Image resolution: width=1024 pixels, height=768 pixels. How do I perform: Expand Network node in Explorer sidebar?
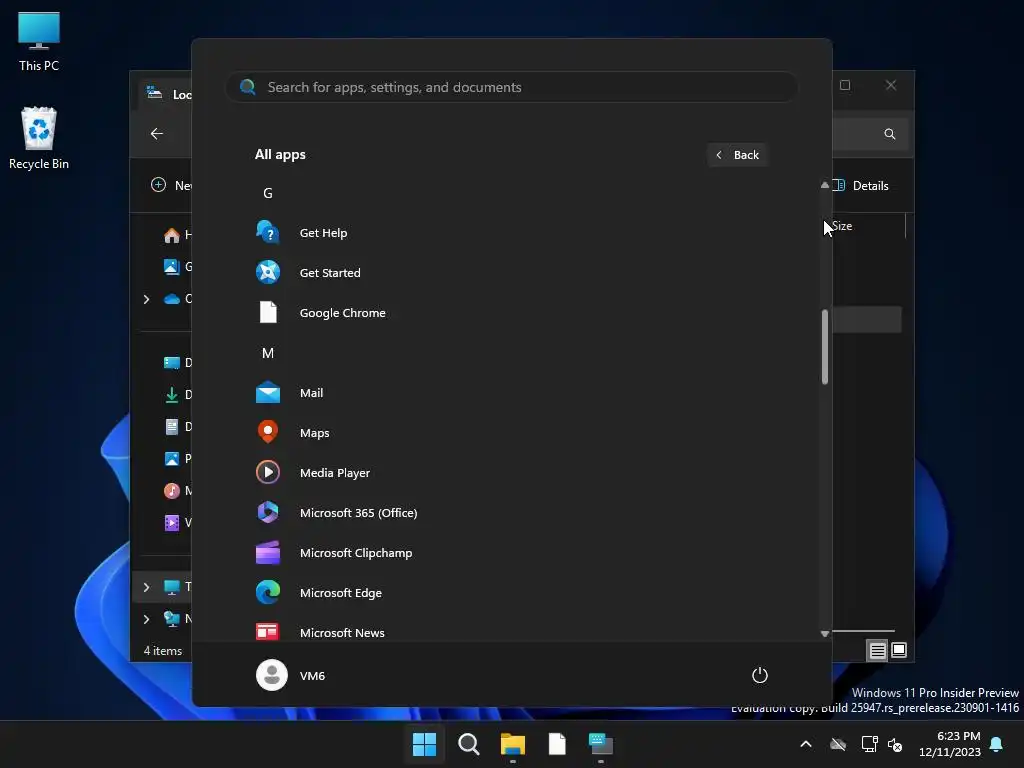point(146,619)
